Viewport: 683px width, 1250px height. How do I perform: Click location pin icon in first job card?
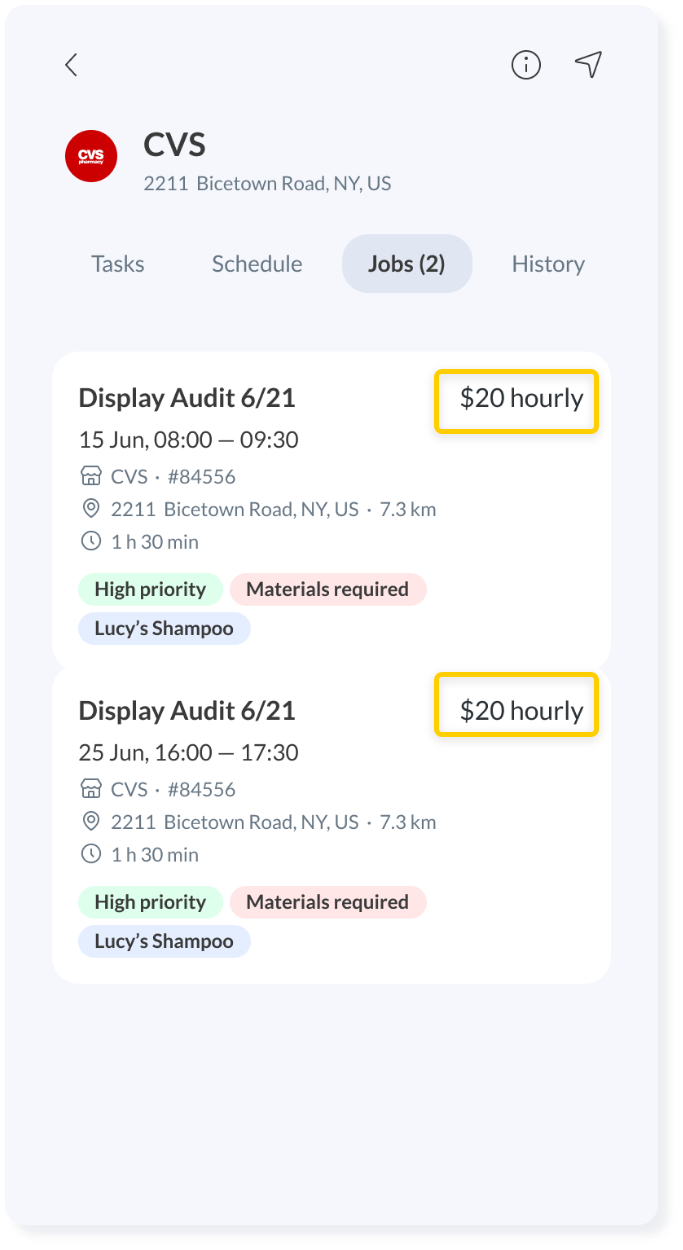pos(91,509)
